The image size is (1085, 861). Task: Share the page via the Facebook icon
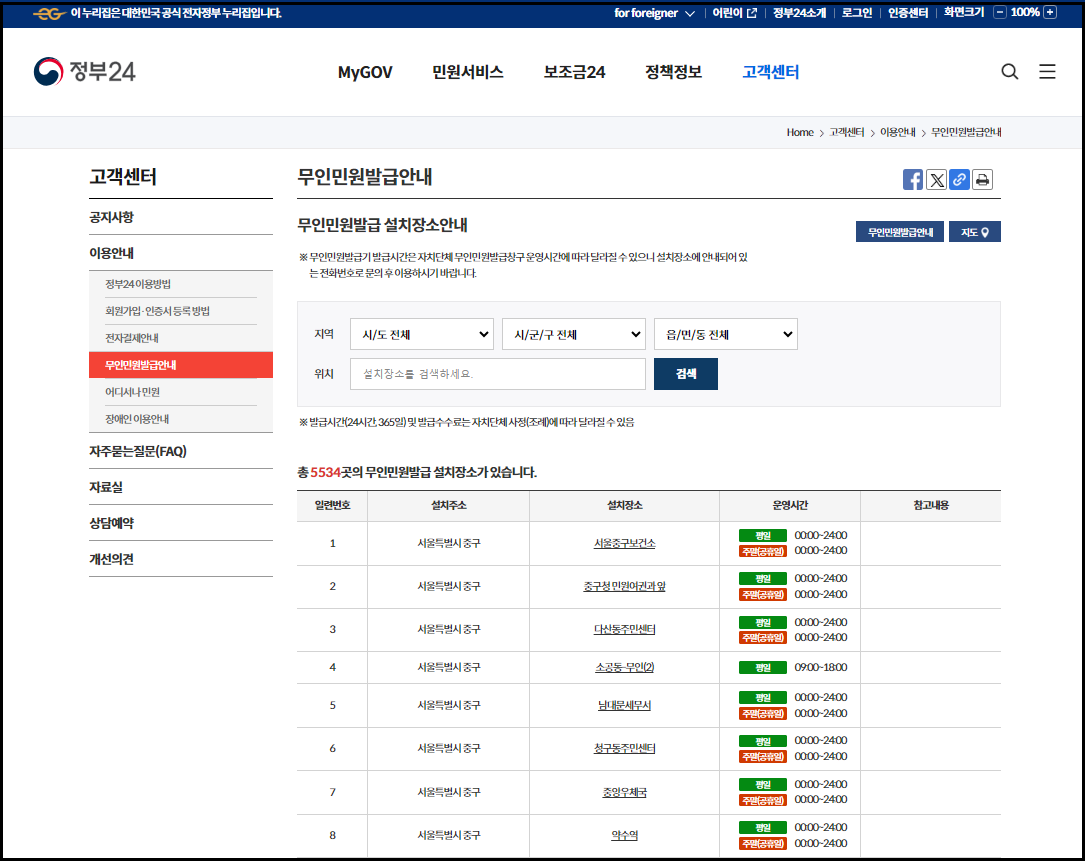(x=912, y=179)
